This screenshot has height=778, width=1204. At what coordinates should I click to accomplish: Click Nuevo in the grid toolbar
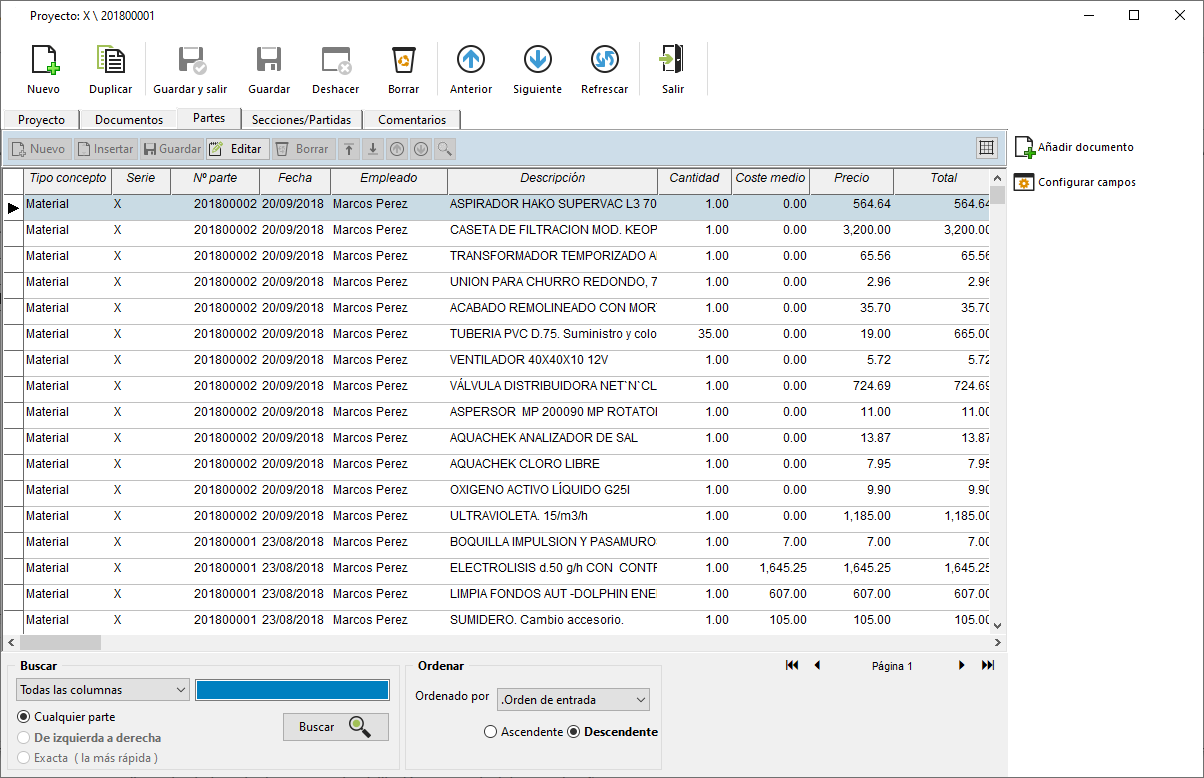38,149
